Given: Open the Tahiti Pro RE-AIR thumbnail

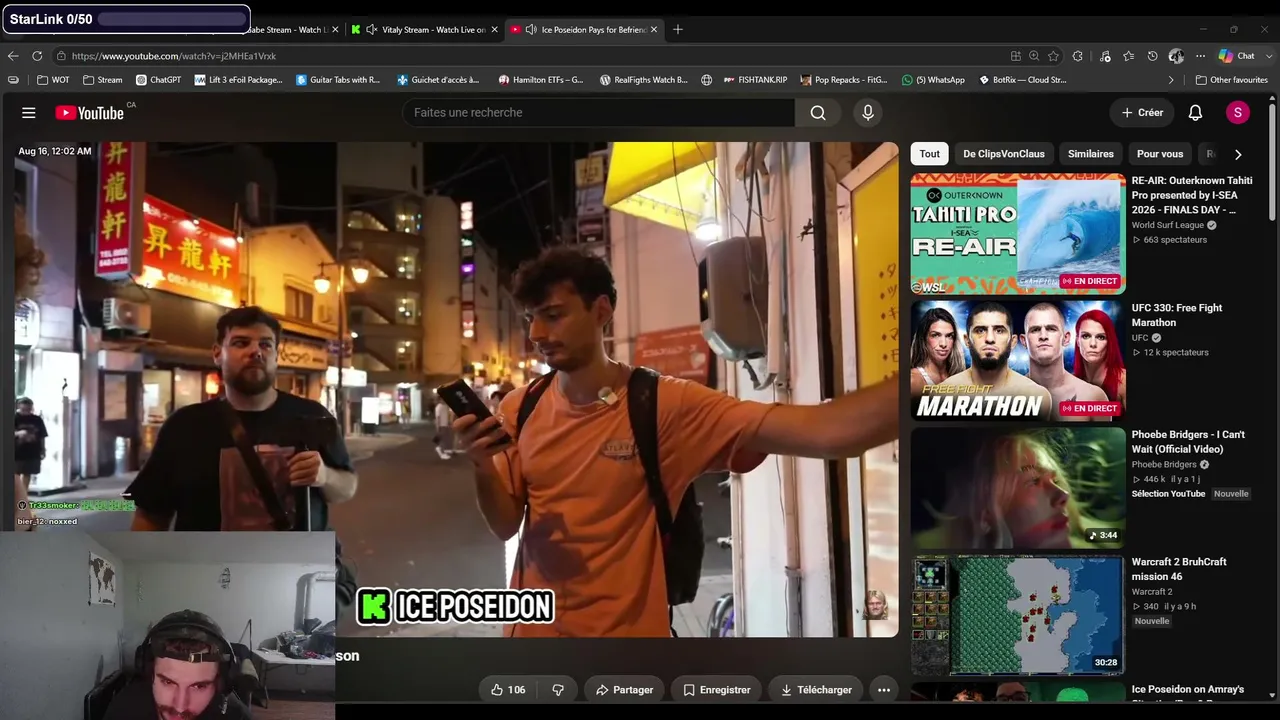Looking at the screenshot, I should point(1018,234).
